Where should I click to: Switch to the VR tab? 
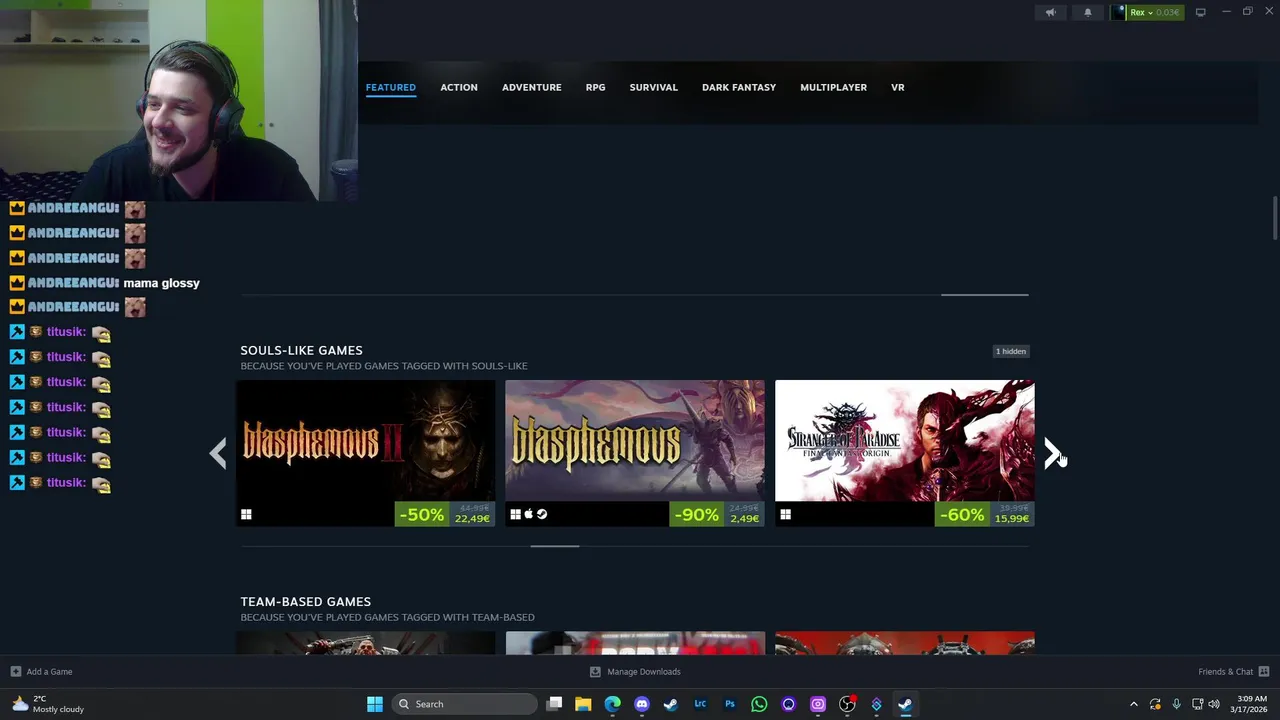[x=898, y=87]
